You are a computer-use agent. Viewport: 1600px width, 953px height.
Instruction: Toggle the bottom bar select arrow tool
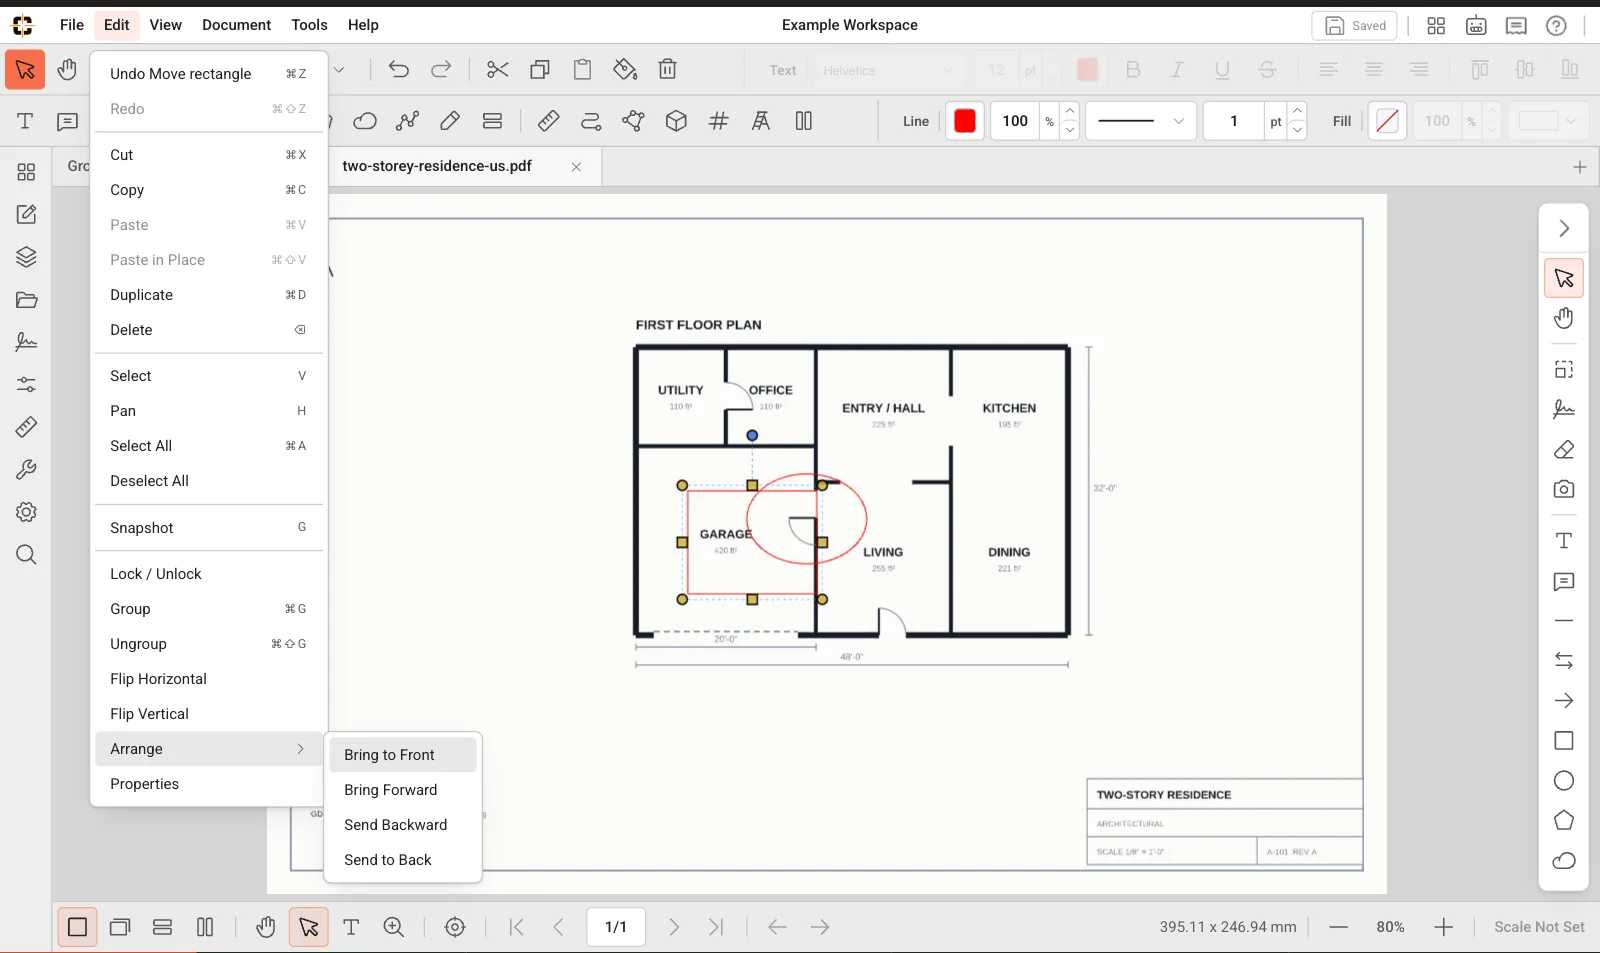tap(309, 927)
